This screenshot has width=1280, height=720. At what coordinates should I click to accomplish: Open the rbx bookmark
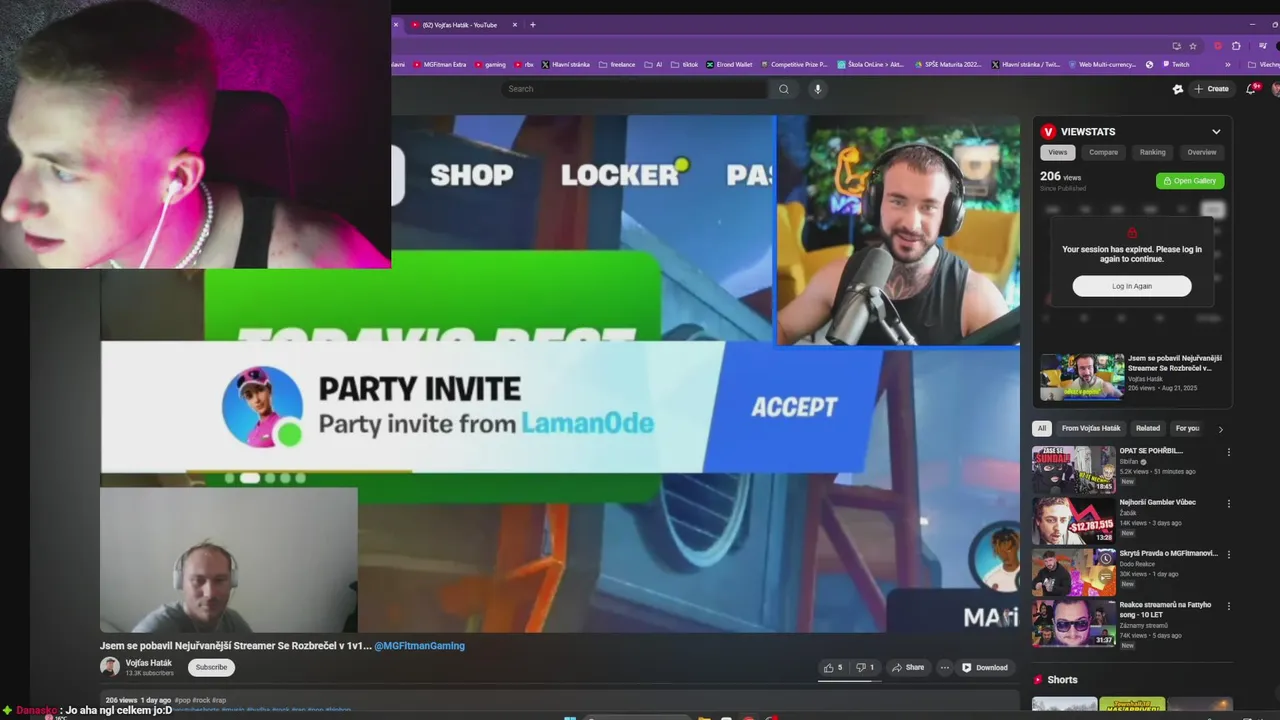pos(524,64)
